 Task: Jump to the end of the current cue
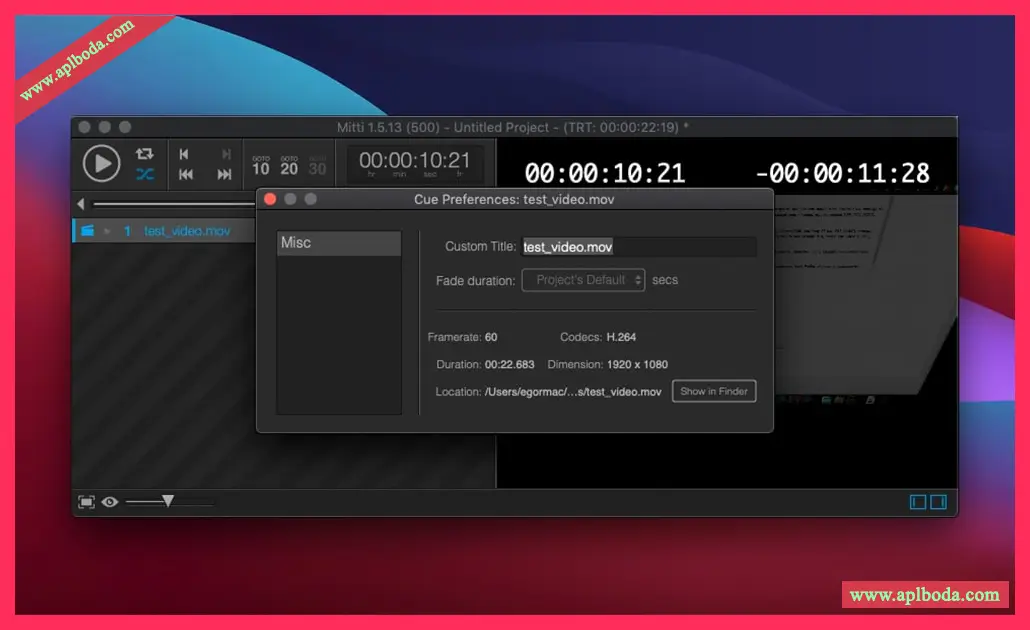[225, 154]
